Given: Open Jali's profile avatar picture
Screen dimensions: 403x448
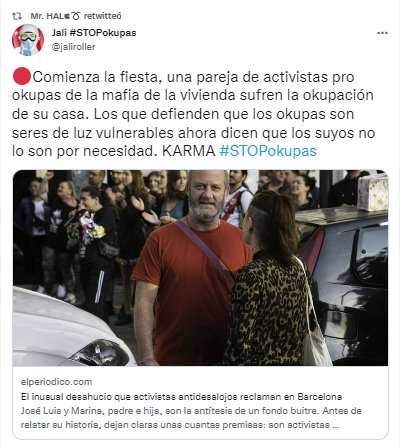Looking at the screenshot, I should click(x=28, y=40).
